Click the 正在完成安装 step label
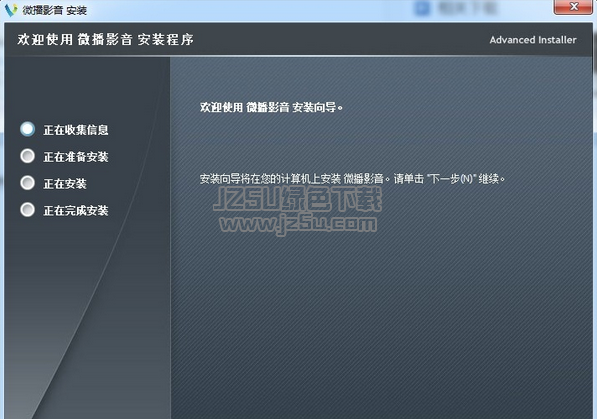Screen dimensions: 597x419 [76, 210]
